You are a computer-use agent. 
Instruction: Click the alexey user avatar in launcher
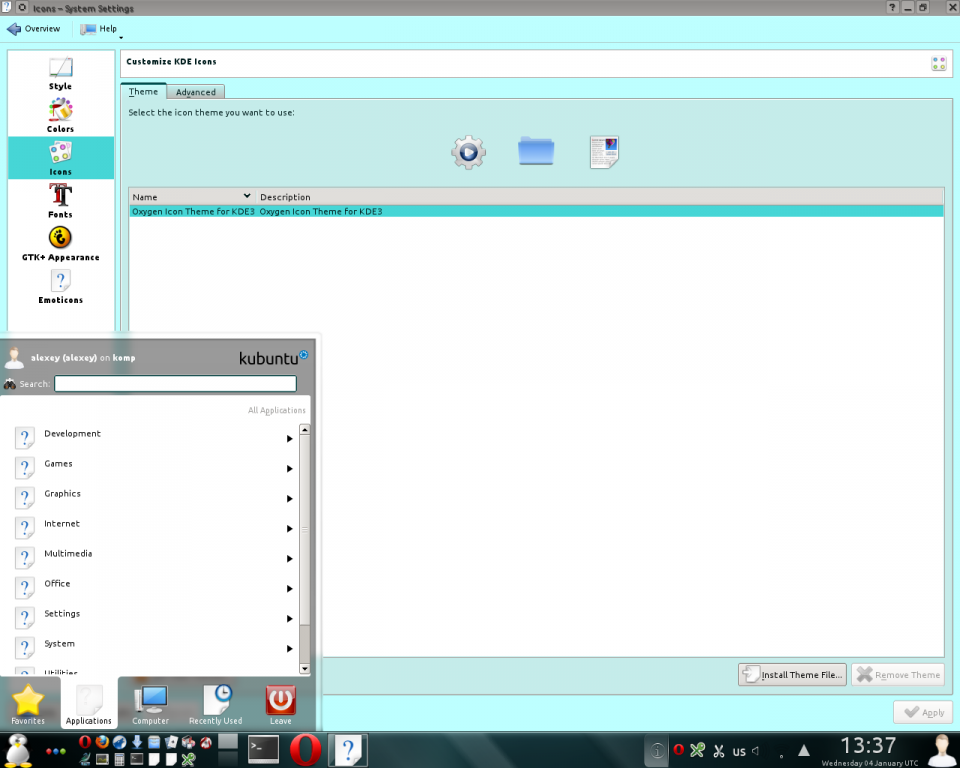13,358
